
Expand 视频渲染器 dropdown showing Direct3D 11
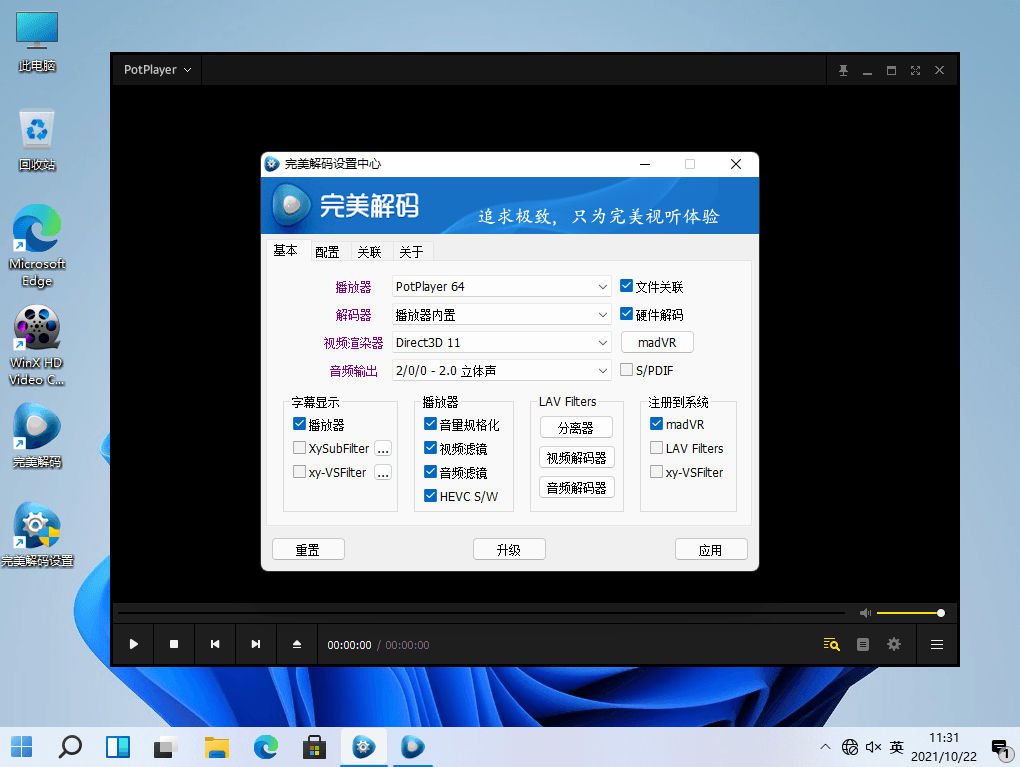tap(502, 342)
